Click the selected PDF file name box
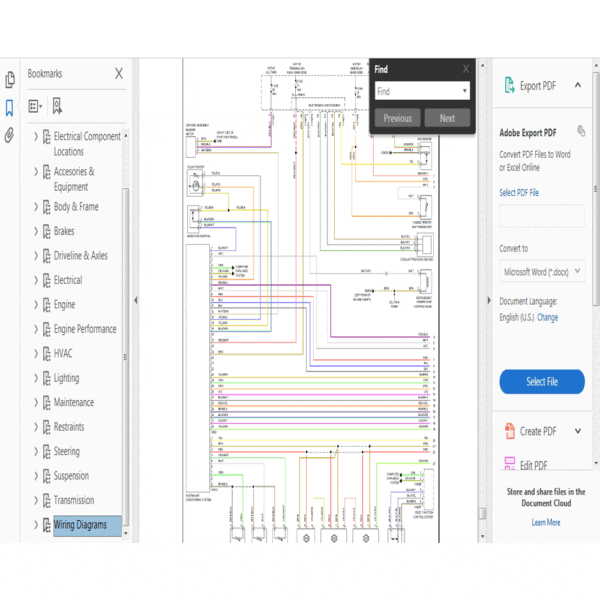This screenshot has width=600, height=600. (x=542, y=216)
